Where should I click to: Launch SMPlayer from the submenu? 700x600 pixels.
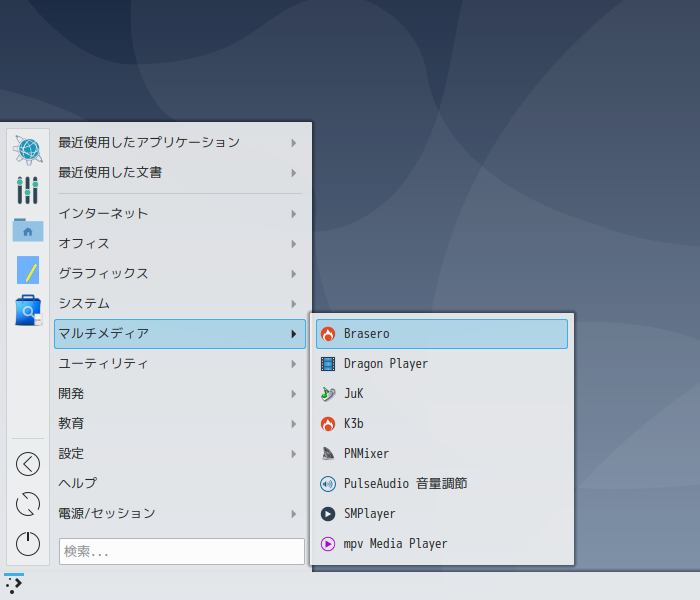[x=442, y=514]
